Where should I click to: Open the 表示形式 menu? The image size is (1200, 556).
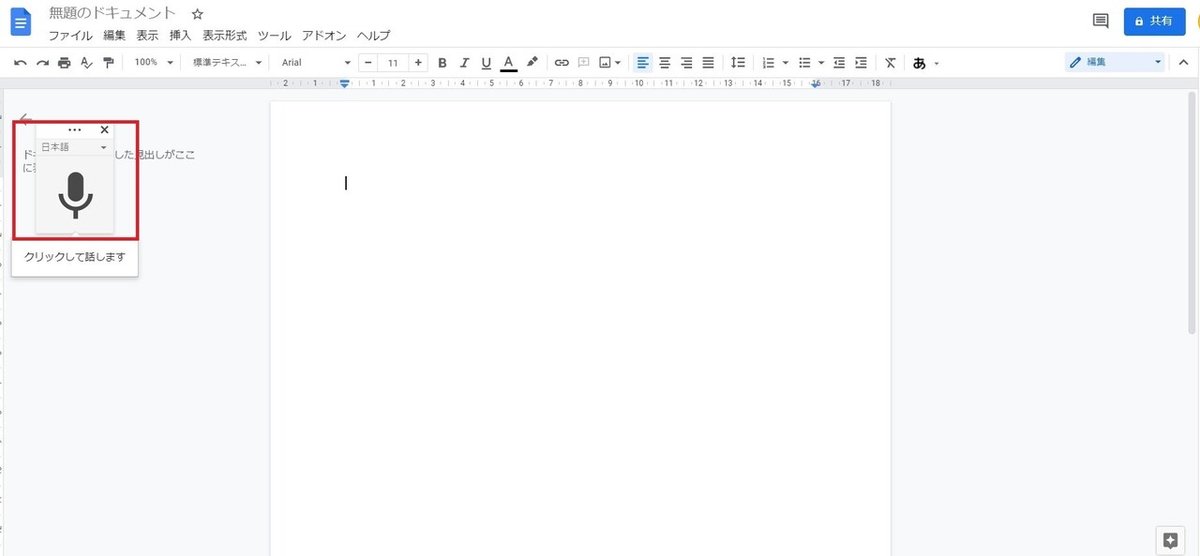pyautogui.click(x=224, y=35)
